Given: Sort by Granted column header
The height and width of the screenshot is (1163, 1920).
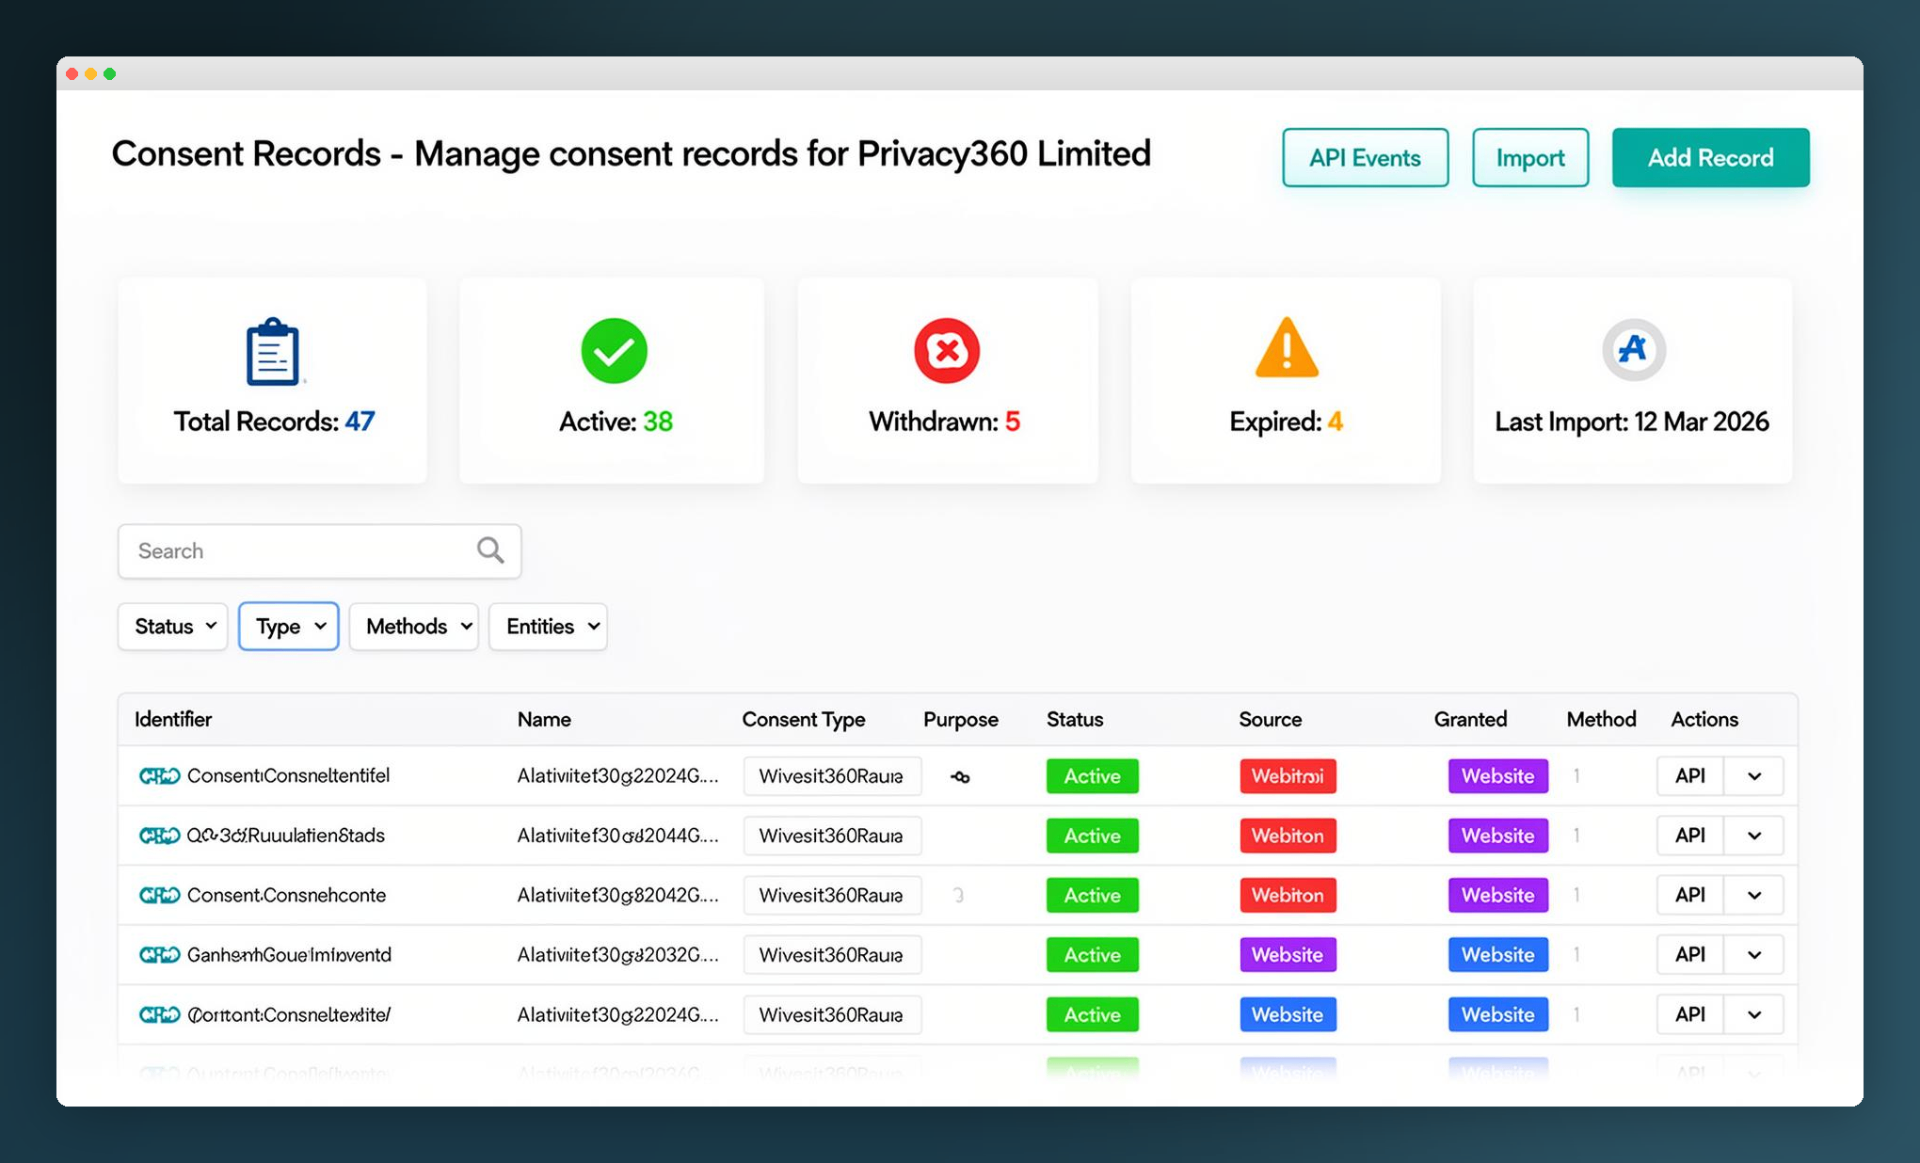Looking at the screenshot, I should point(1470,719).
